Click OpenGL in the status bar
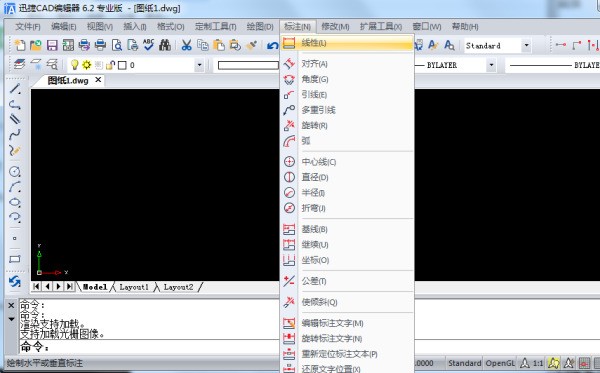 pyautogui.click(x=500, y=363)
